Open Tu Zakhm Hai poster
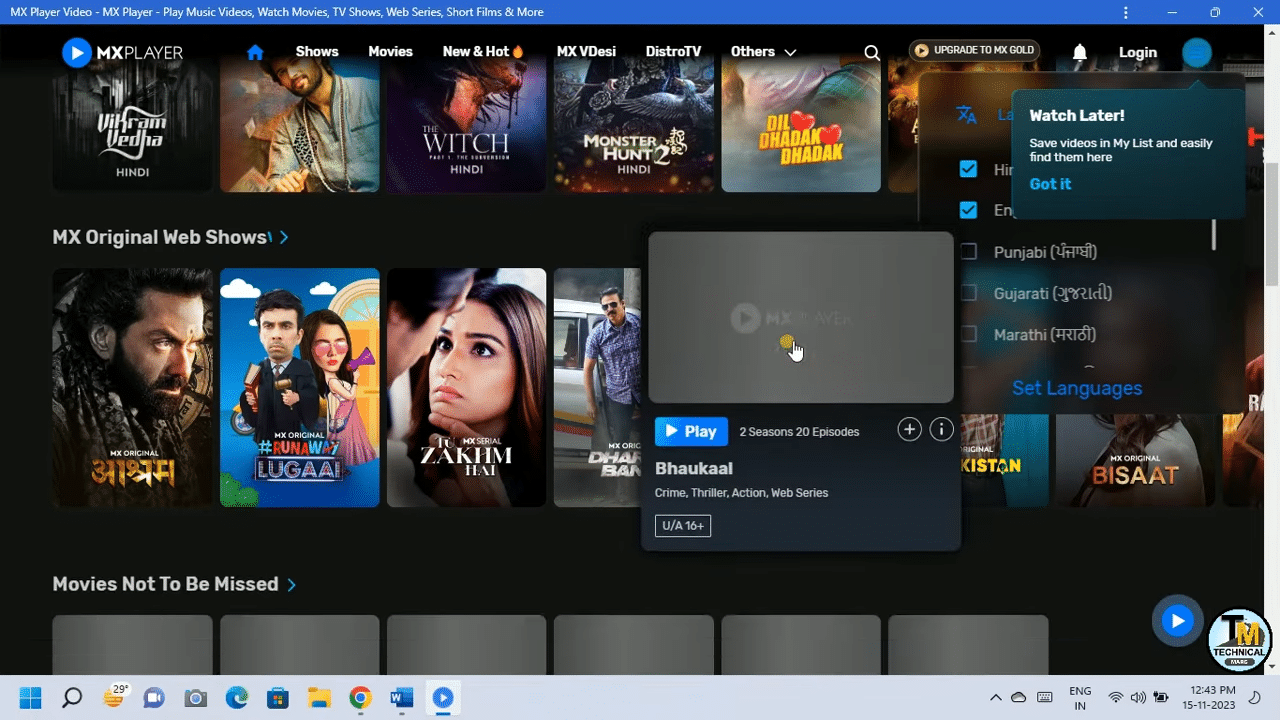 [x=466, y=387]
